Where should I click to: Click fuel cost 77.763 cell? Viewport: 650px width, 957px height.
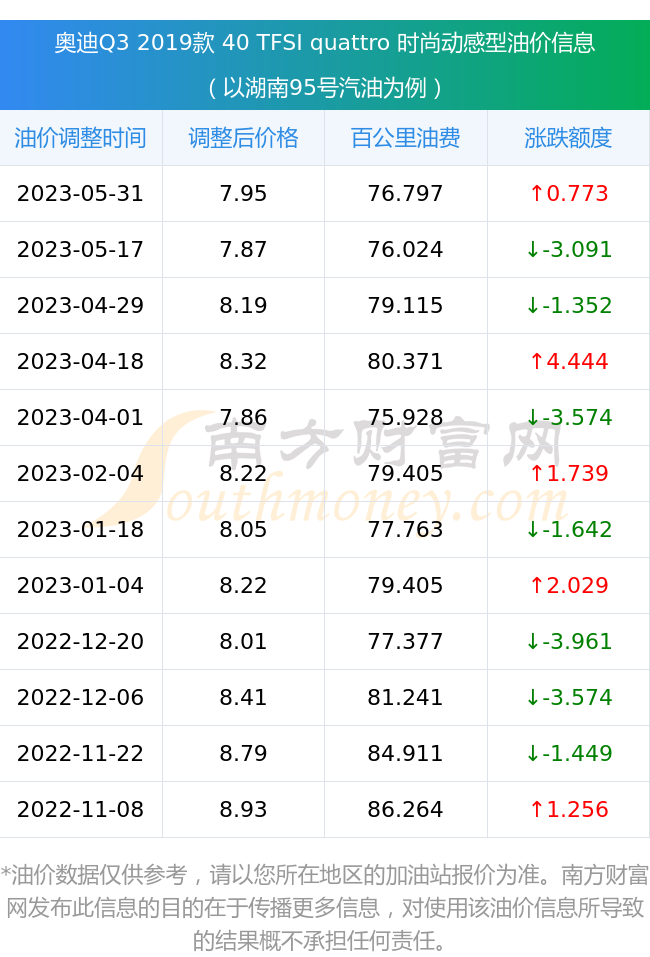point(405,529)
